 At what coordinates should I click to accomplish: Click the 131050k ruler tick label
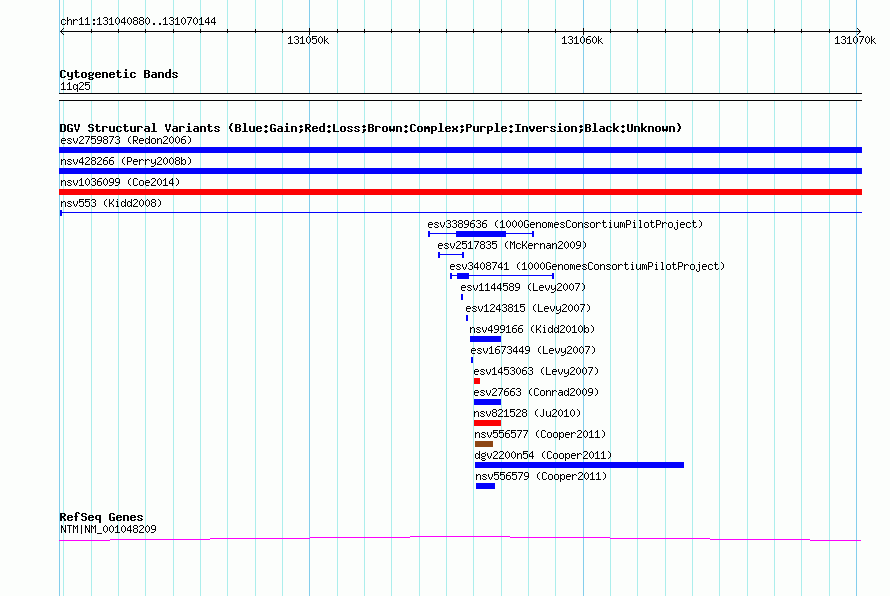(308, 40)
